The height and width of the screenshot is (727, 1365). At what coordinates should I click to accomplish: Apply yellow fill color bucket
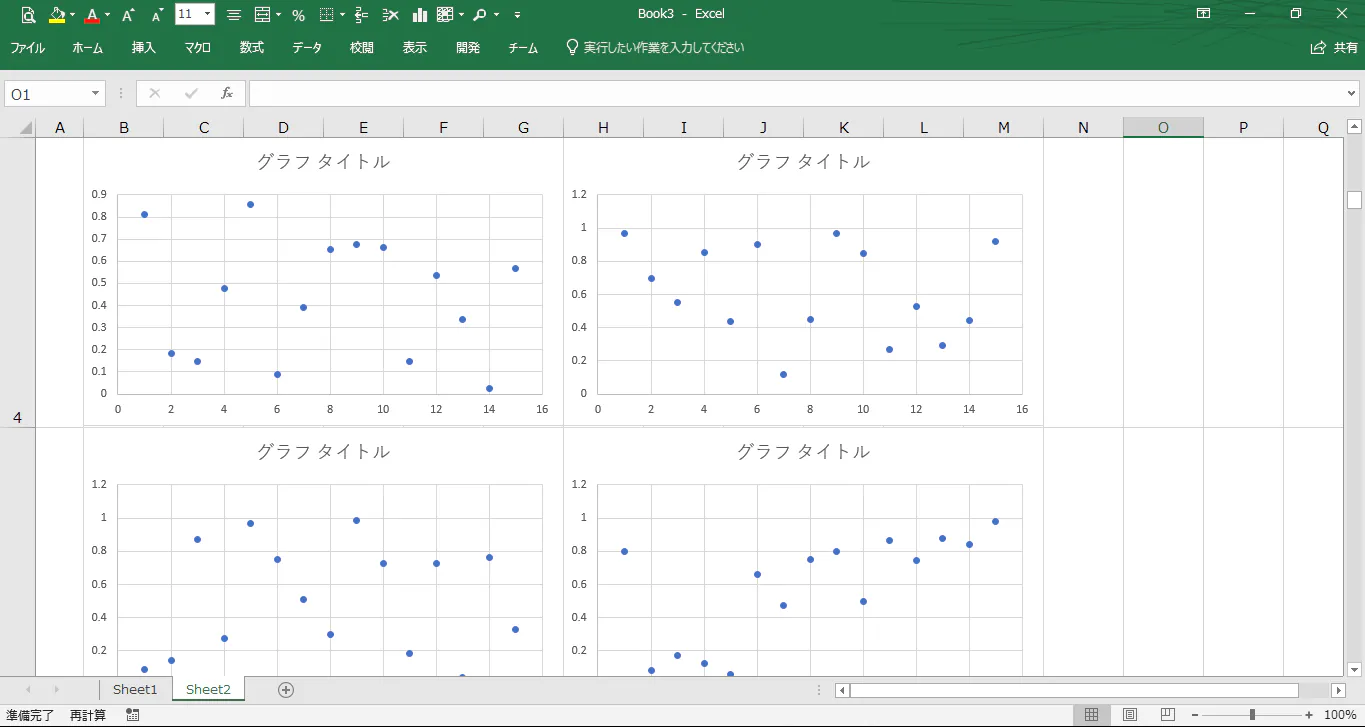(x=57, y=14)
